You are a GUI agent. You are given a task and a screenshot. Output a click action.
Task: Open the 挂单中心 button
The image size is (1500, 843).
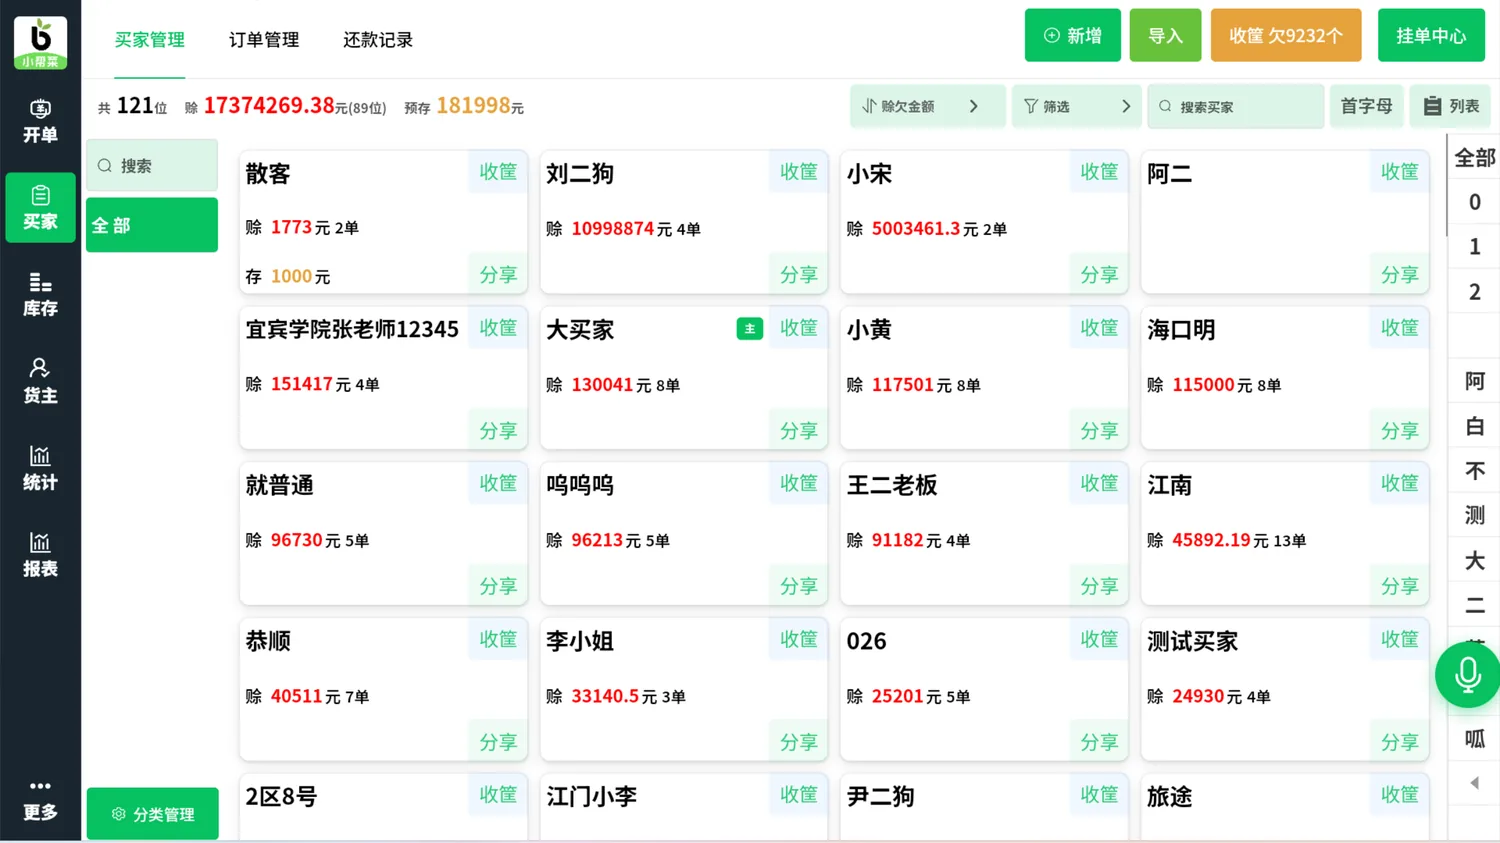coord(1431,36)
